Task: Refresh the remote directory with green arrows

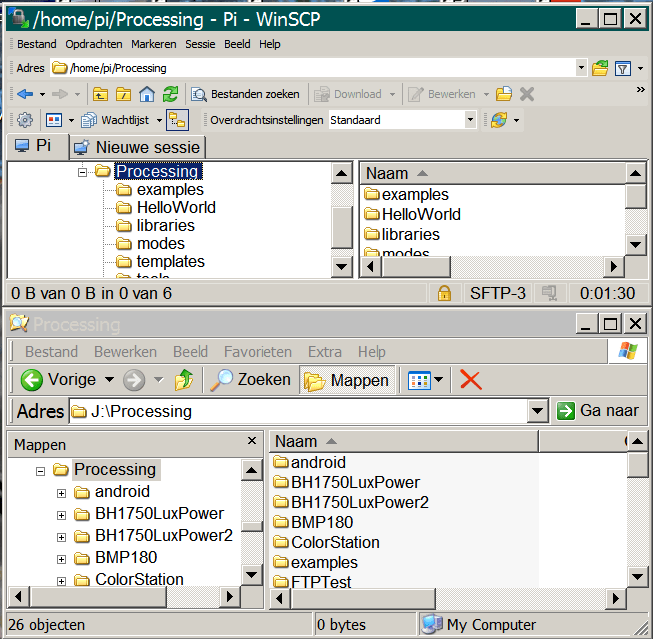Action: [170, 95]
